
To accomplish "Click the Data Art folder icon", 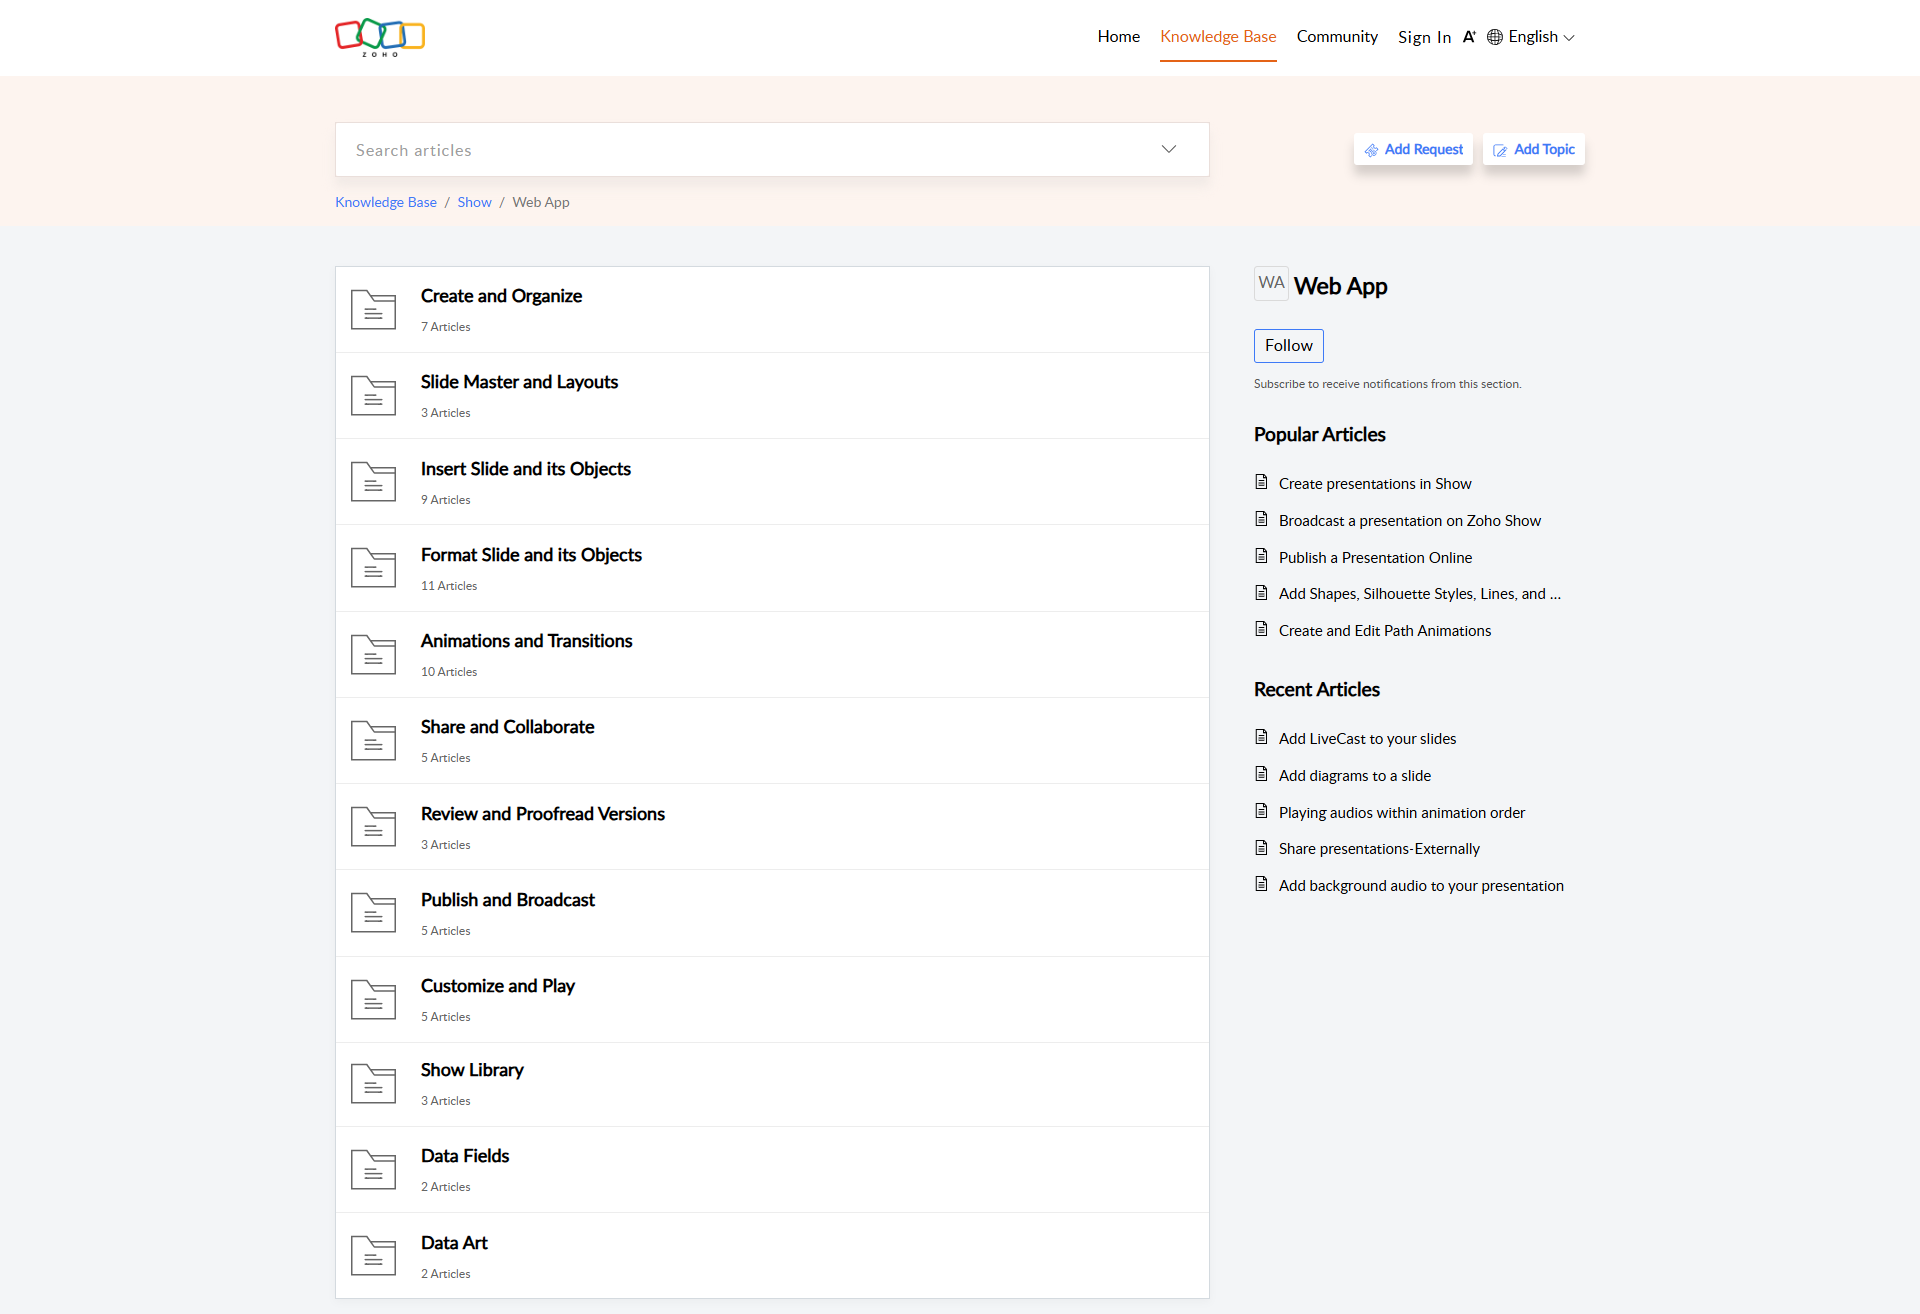I will [373, 1256].
